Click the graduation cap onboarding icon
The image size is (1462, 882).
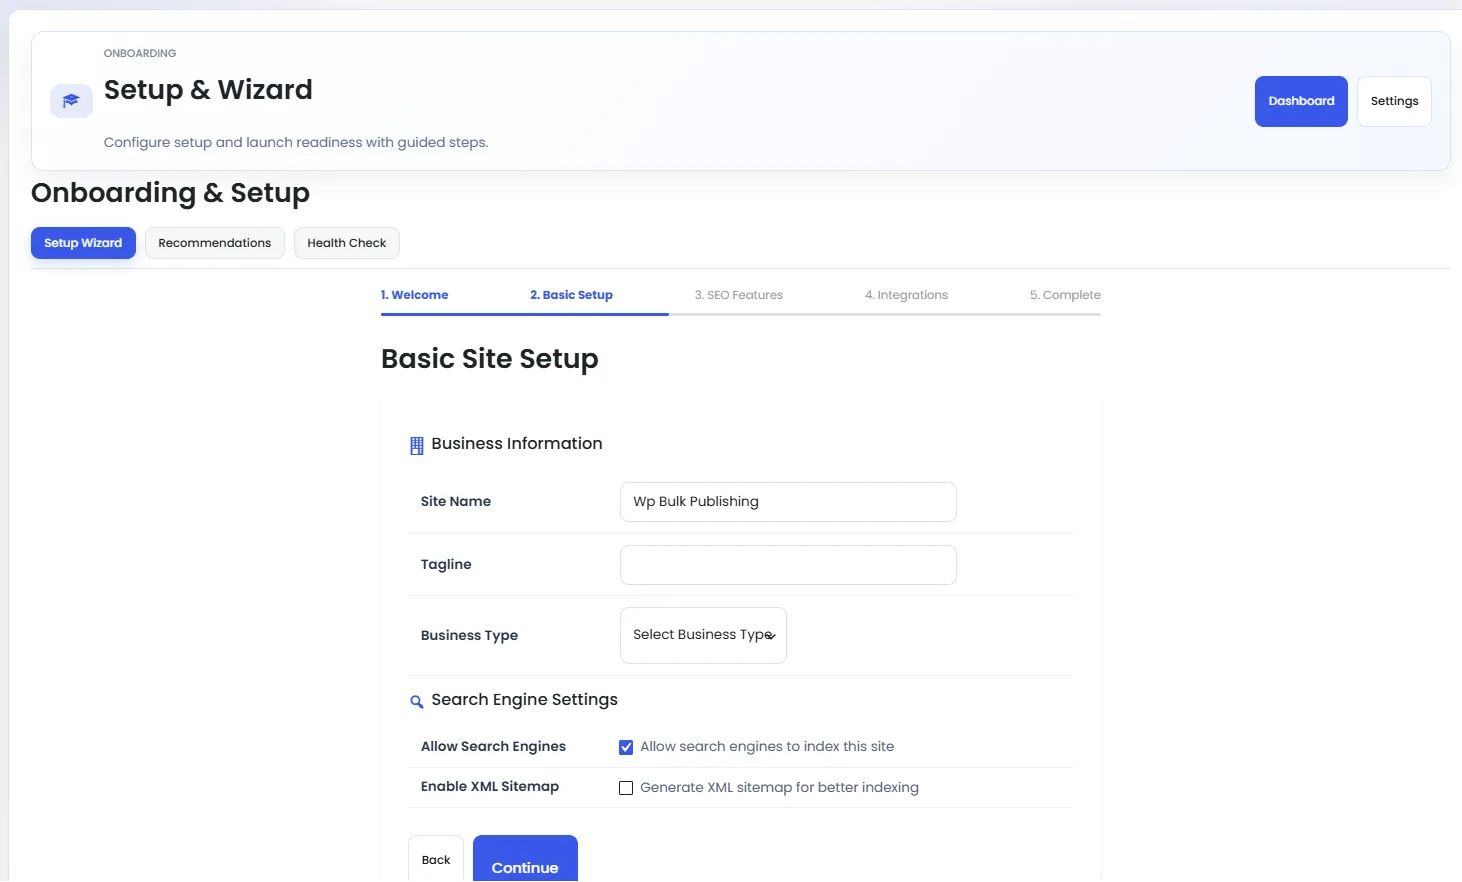click(x=71, y=101)
